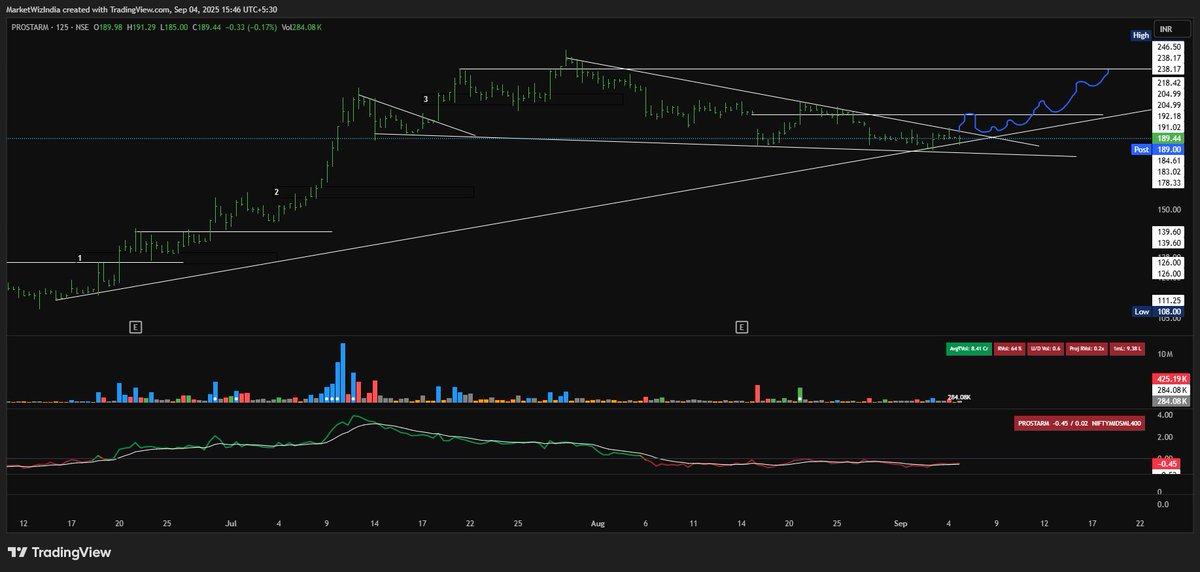This screenshot has height=572, width=1200.
Task: Select the text annotation 2 on chart
Action: pyautogui.click(x=277, y=190)
